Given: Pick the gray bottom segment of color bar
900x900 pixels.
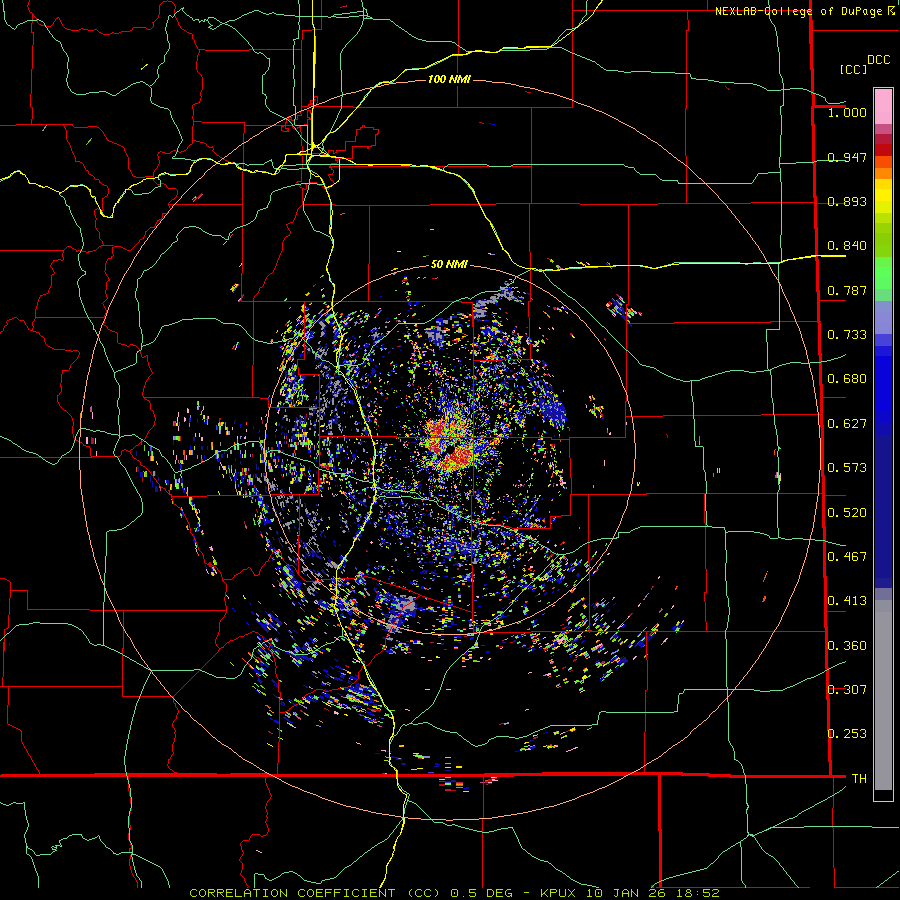Looking at the screenshot, I should pos(883,695).
